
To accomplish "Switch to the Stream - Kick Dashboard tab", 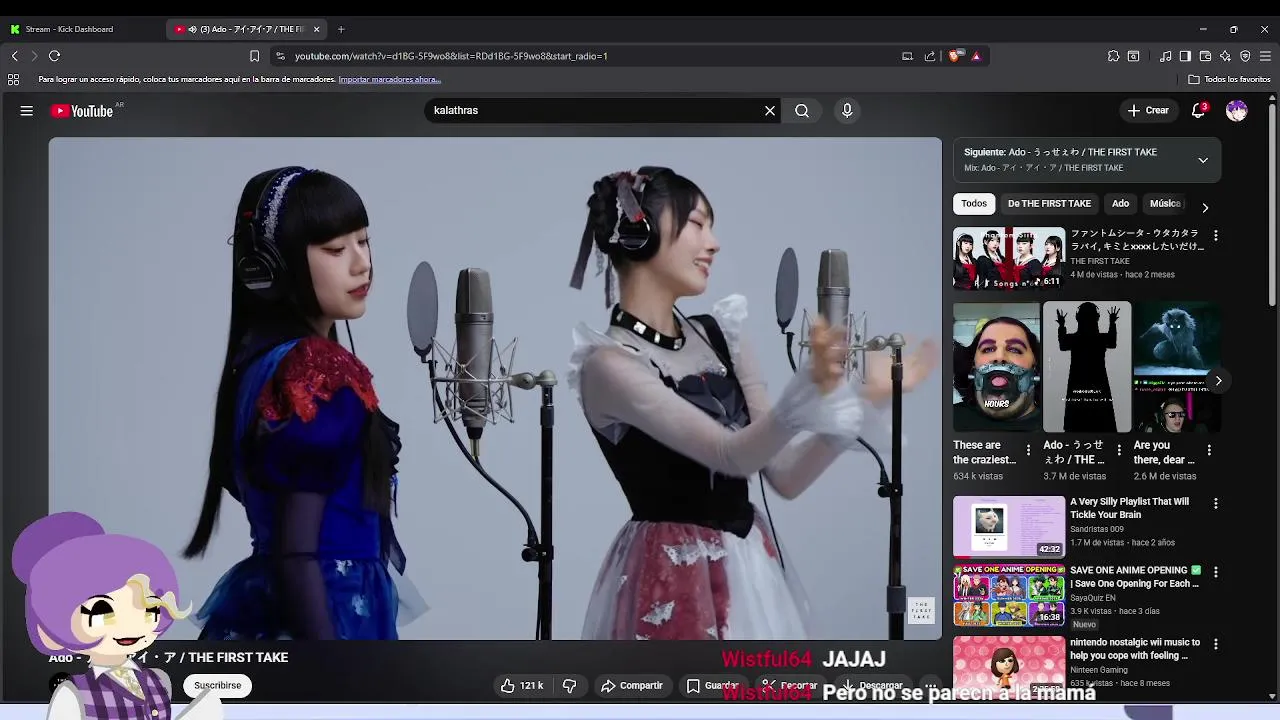I will (68, 29).
